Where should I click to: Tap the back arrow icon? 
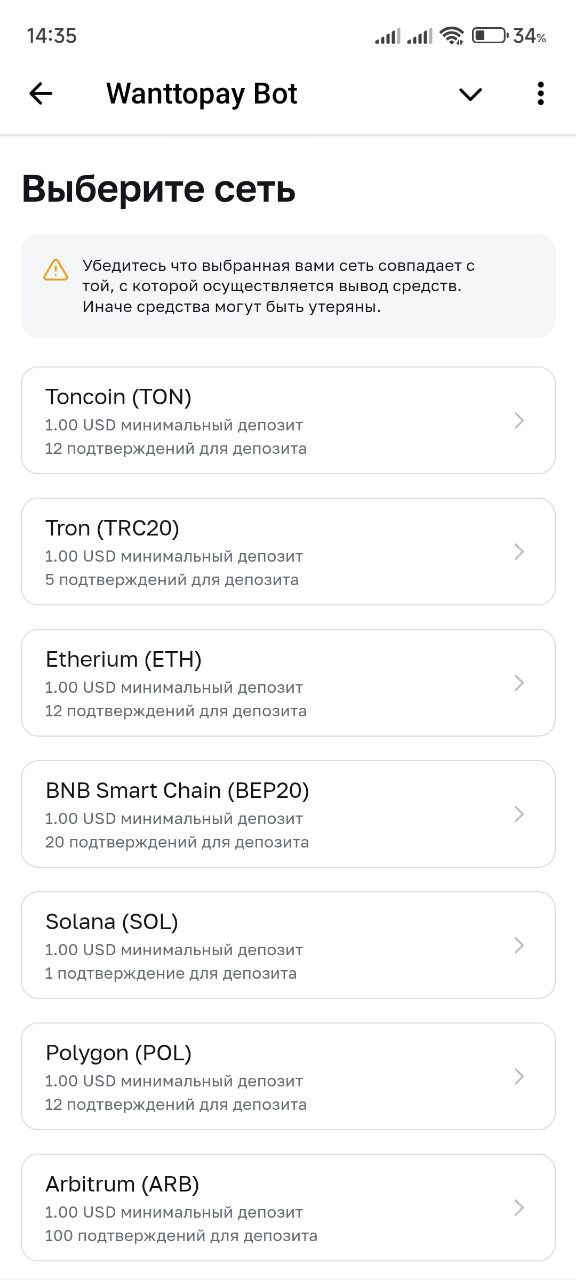point(40,94)
